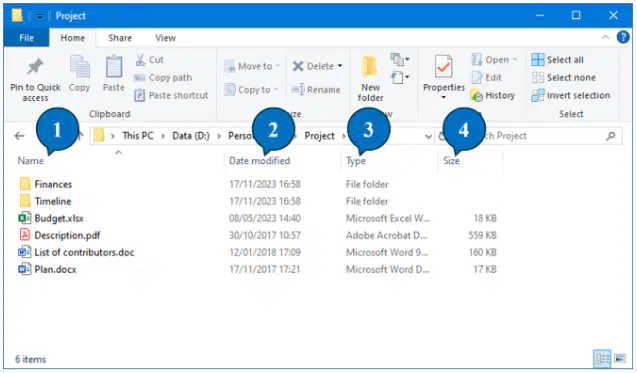Switch to the Share tab

tap(120, 38)
